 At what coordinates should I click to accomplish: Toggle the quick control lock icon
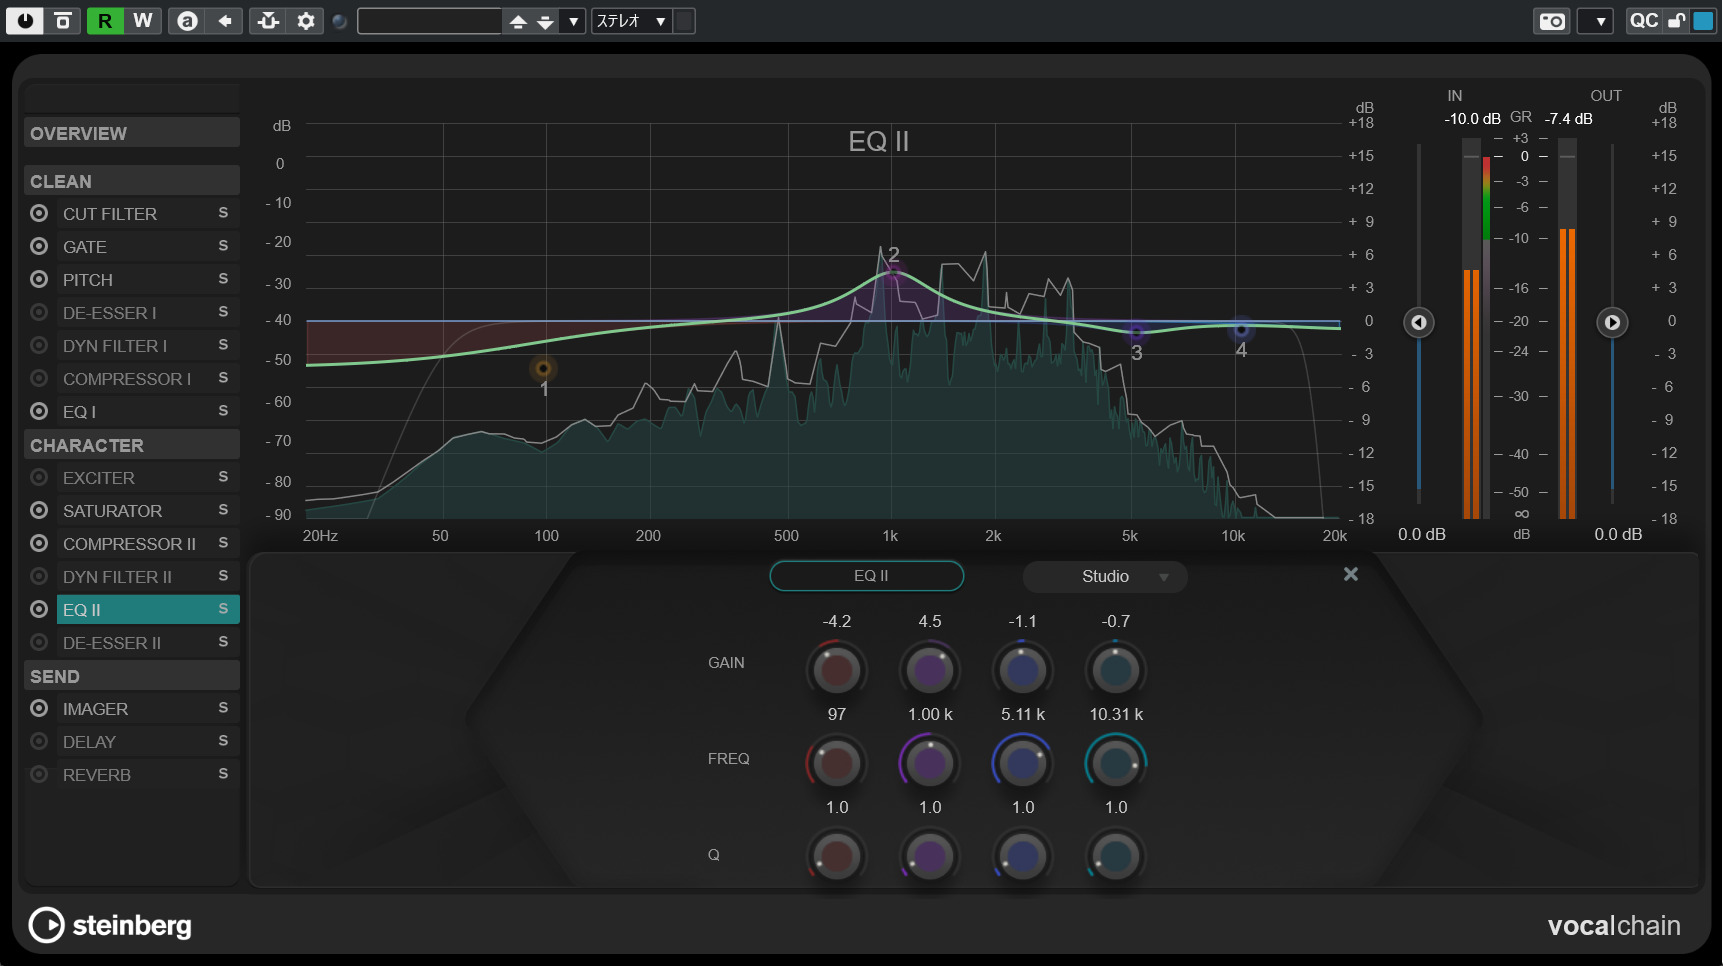pyautogui.click(x=1677, y=20)
